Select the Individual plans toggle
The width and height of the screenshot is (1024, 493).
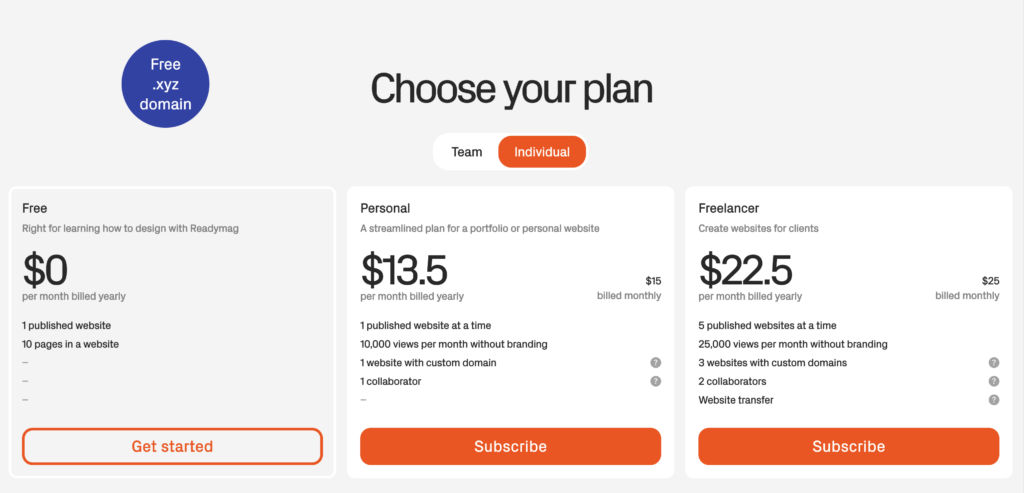point(542,152)
